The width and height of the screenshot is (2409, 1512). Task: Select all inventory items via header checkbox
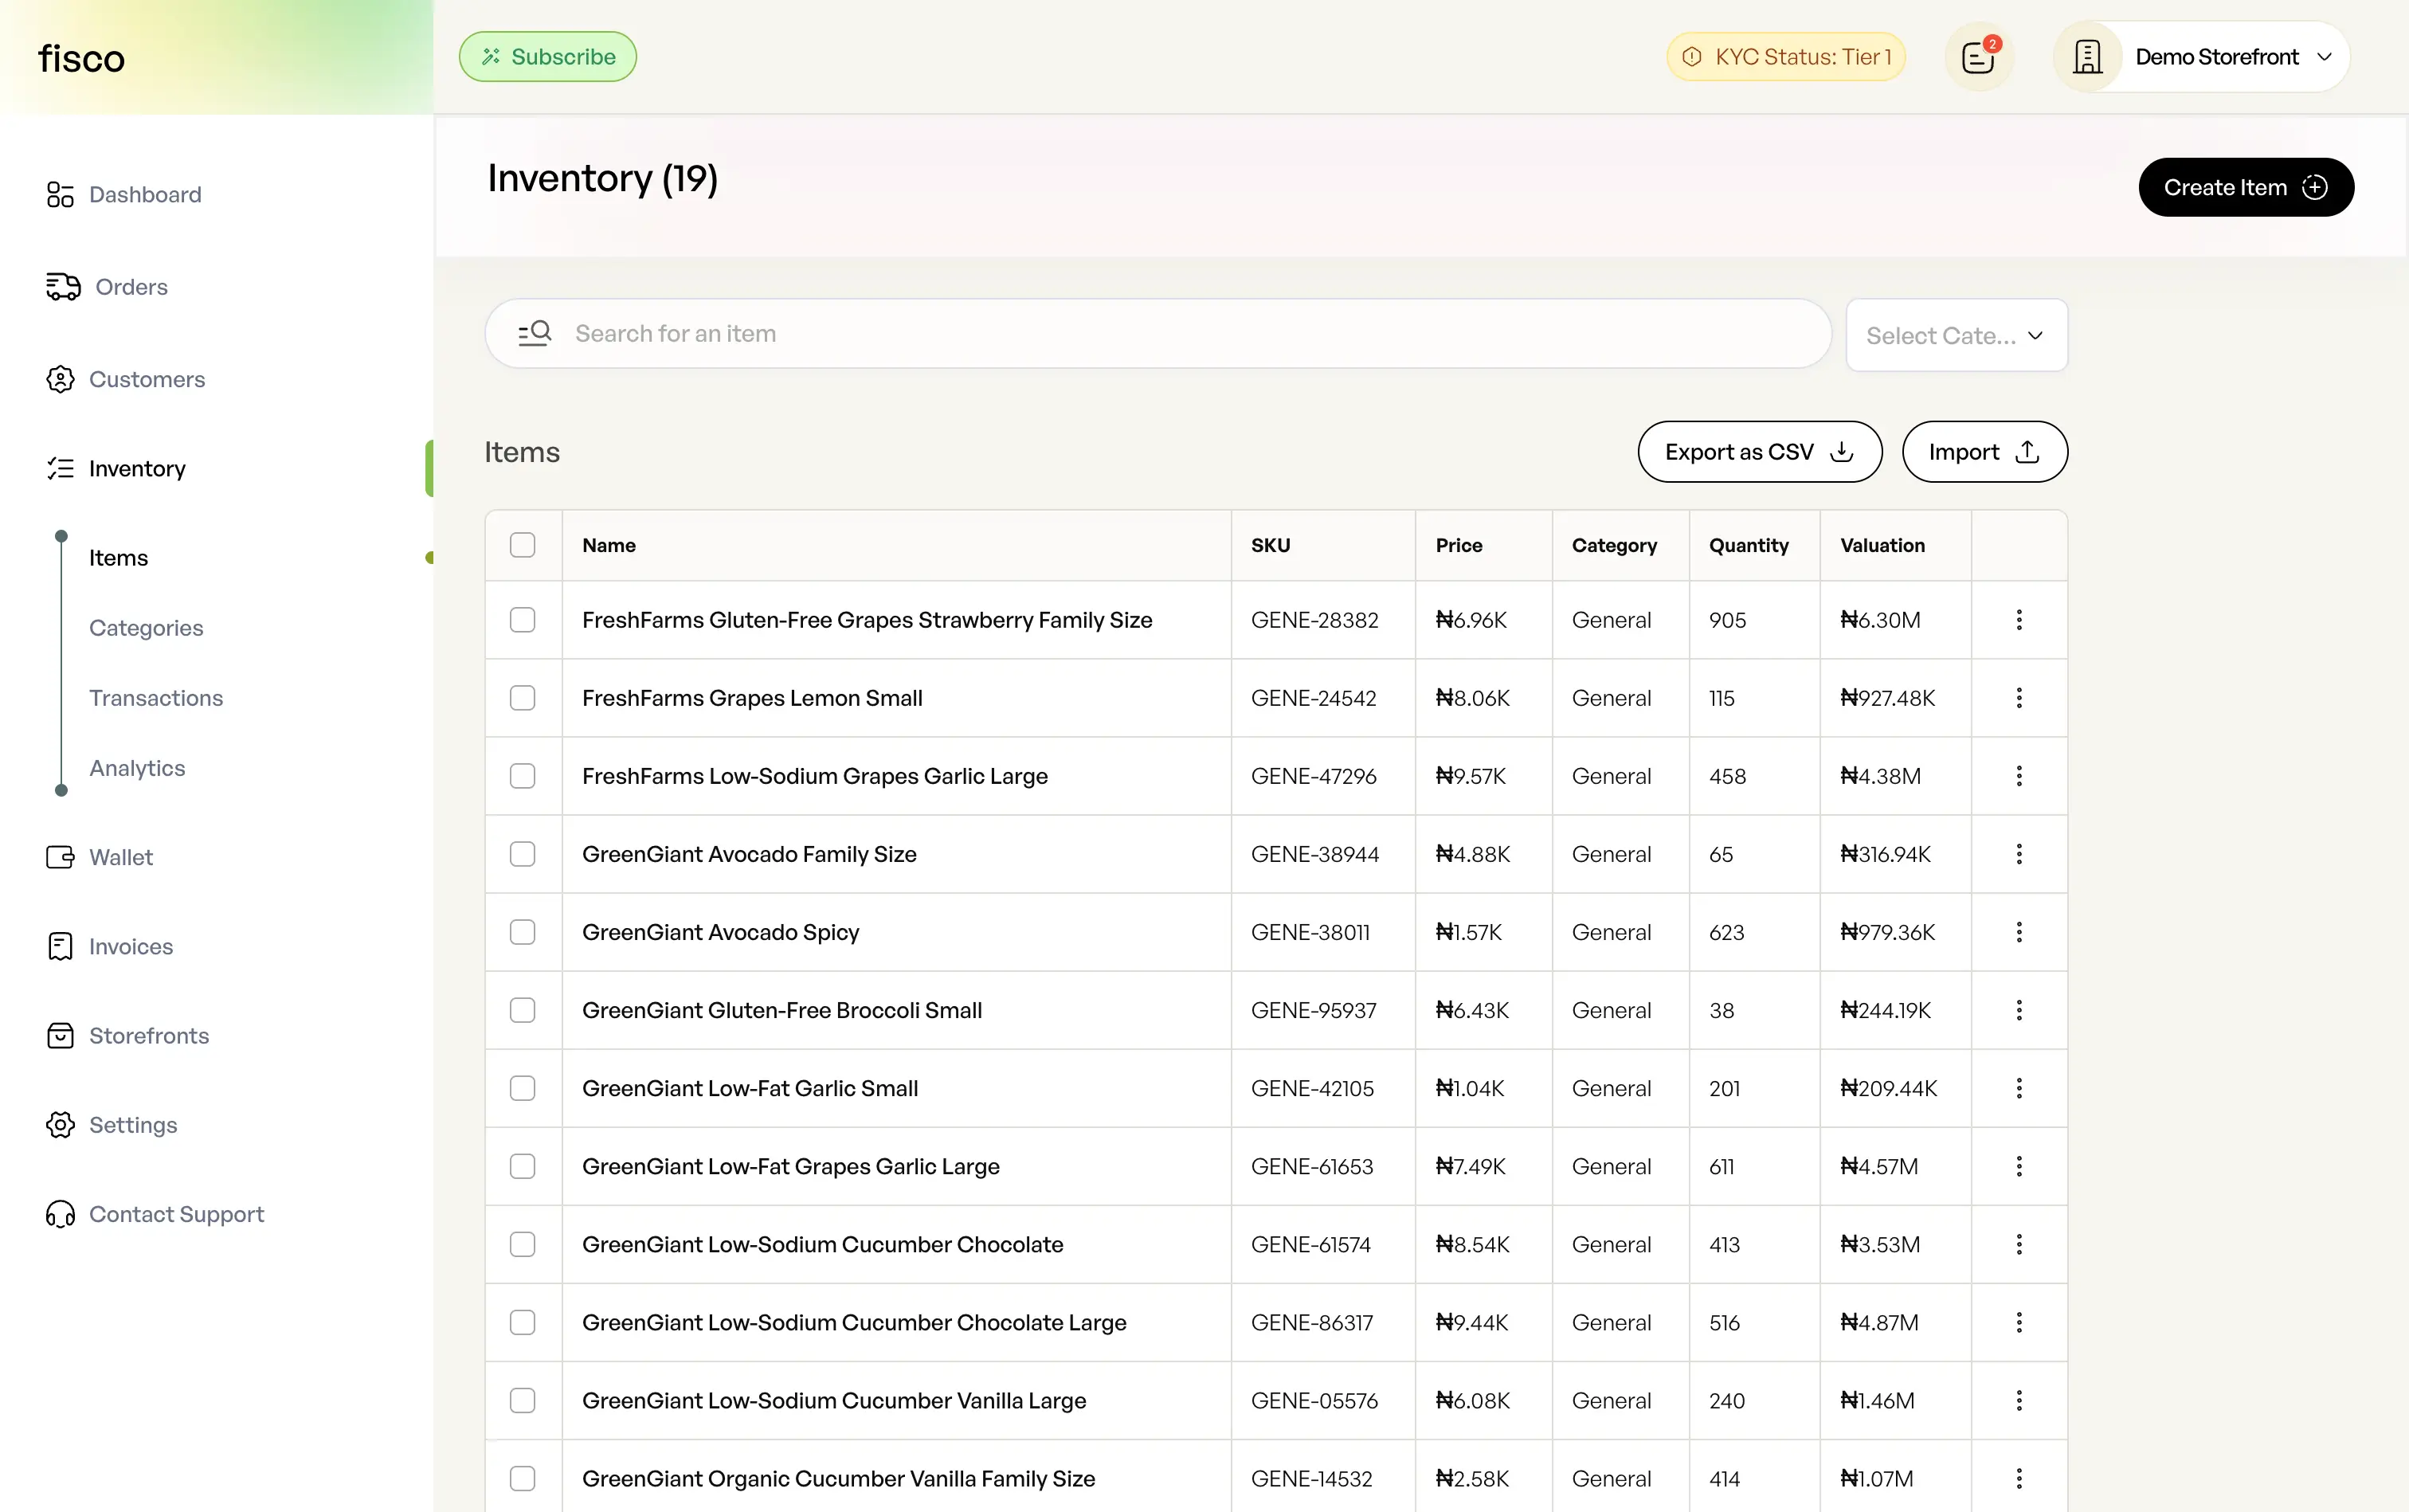coord(523,545)
